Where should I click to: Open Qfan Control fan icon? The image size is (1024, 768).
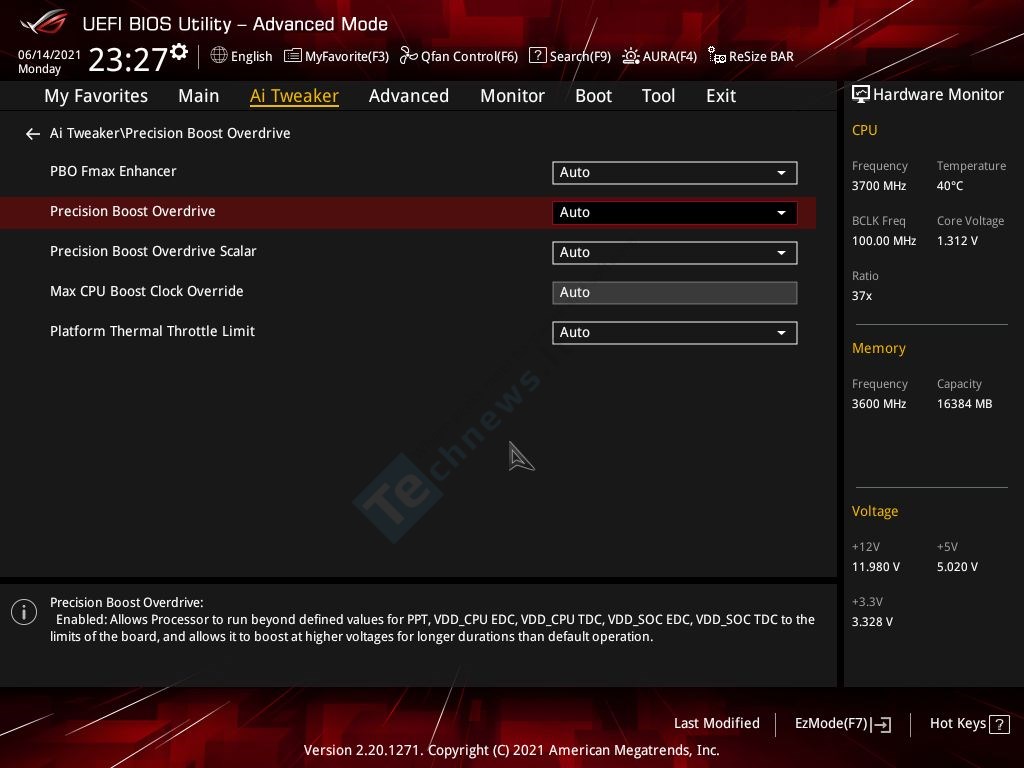[x=409, y=56]
